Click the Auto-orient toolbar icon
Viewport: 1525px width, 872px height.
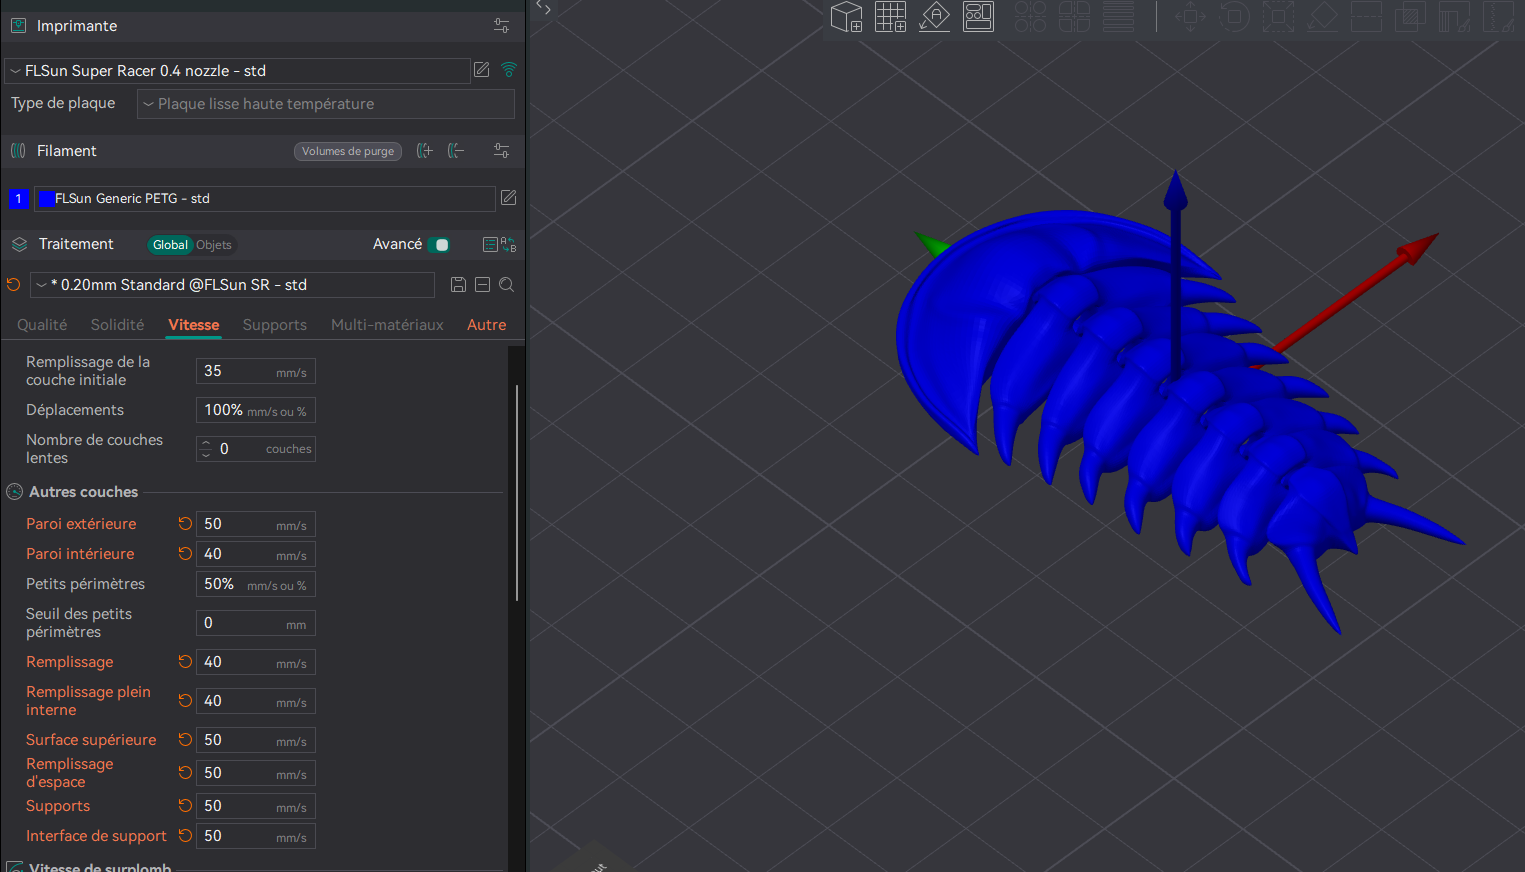(x=934, y=17)
